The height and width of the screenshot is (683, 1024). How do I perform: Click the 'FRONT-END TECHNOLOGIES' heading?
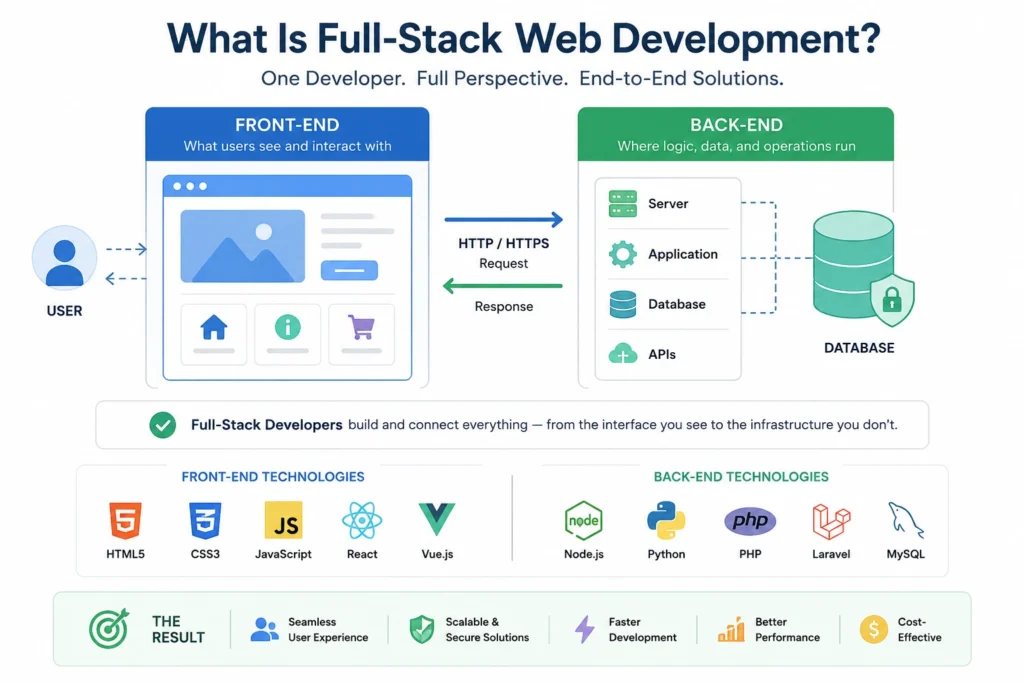coord(273,477)
